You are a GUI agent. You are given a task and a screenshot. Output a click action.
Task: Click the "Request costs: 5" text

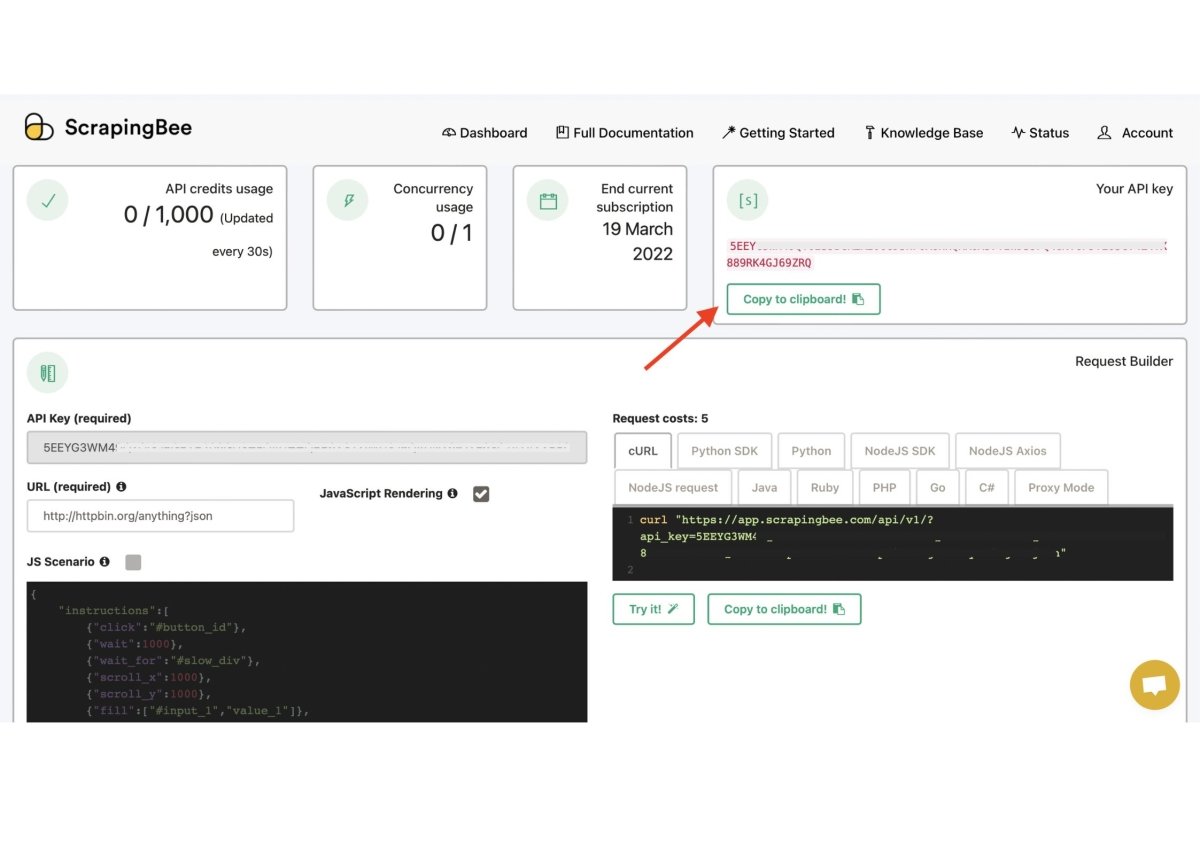[x=660, y=418]
